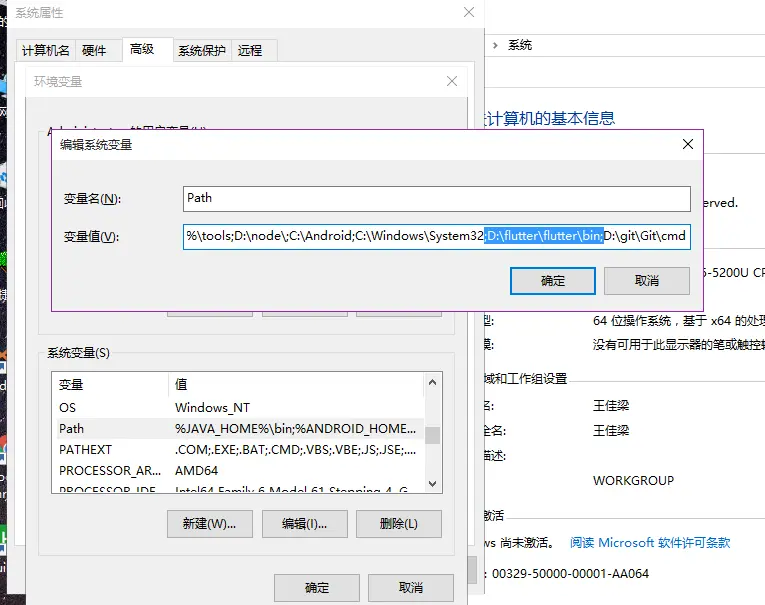The height and width of the screenshot is (605, 765).
Task: Close the 编辑系统变量 dialog
Action: [x=687, y=144]
